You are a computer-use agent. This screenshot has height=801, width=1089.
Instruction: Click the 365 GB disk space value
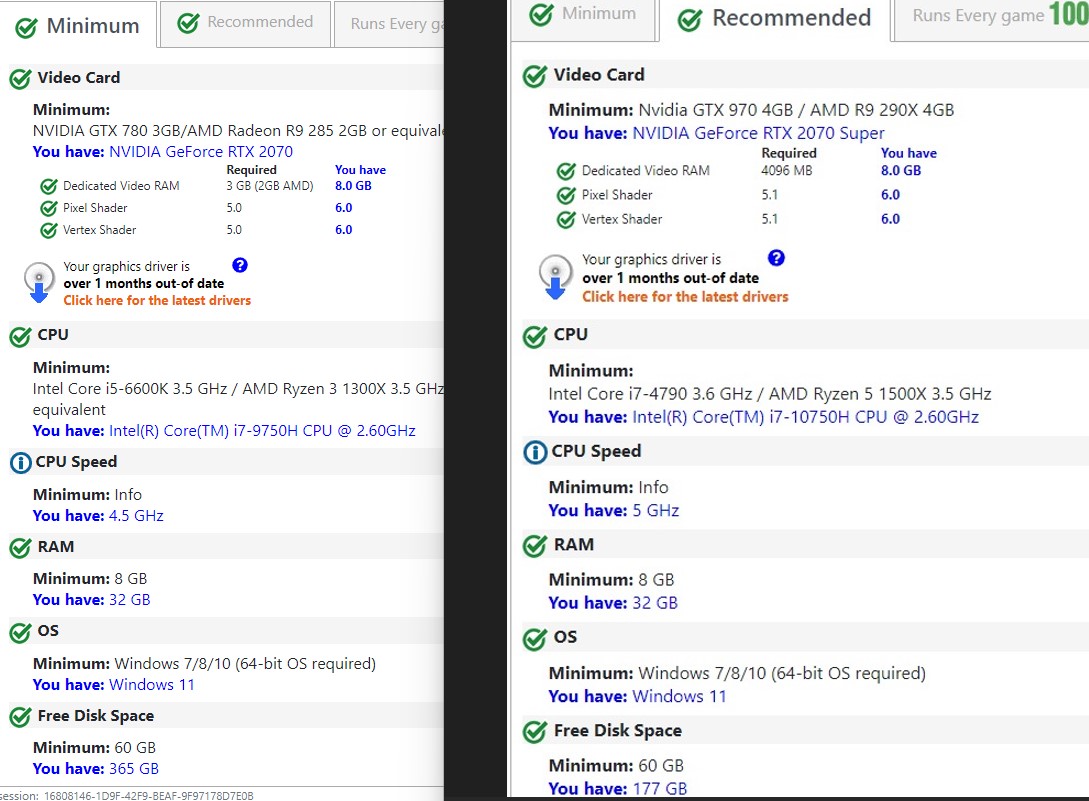tap(134, 768)
